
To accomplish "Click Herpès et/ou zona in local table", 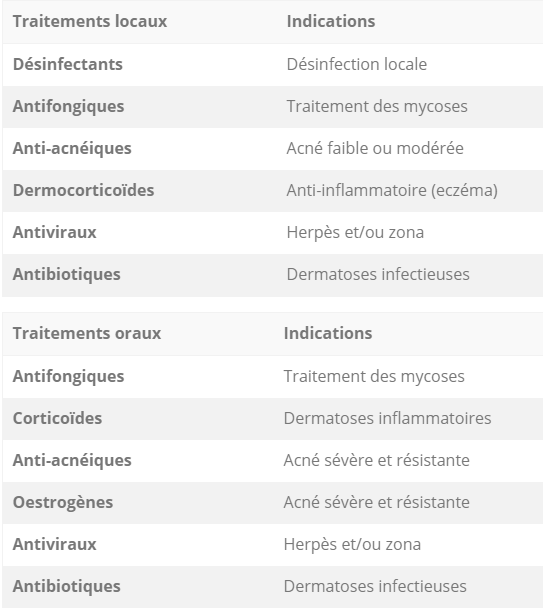I will tap(355, 233).
